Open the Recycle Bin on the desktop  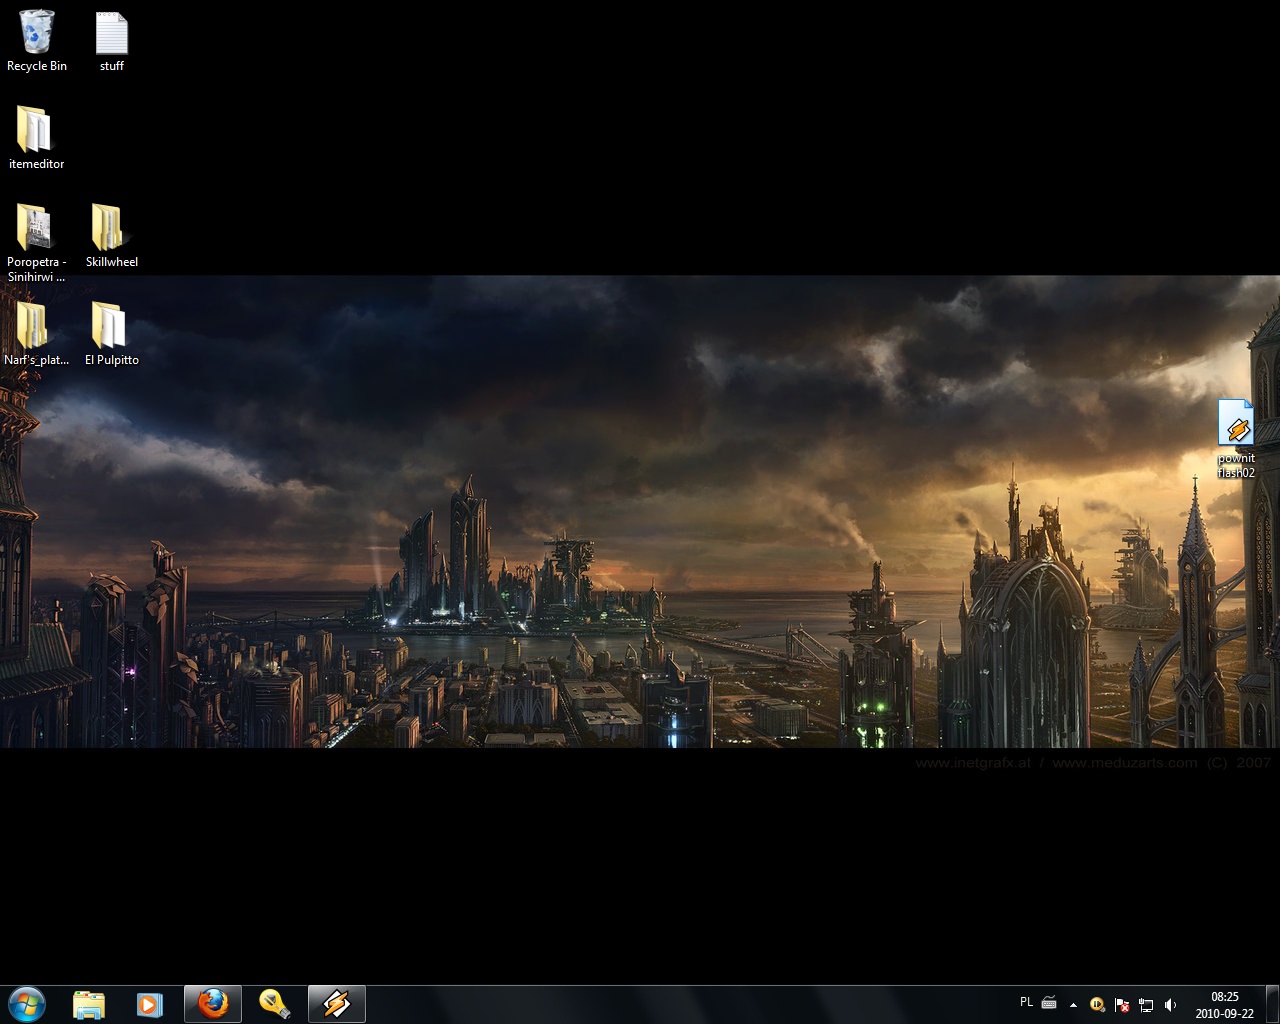click(37, 34)
